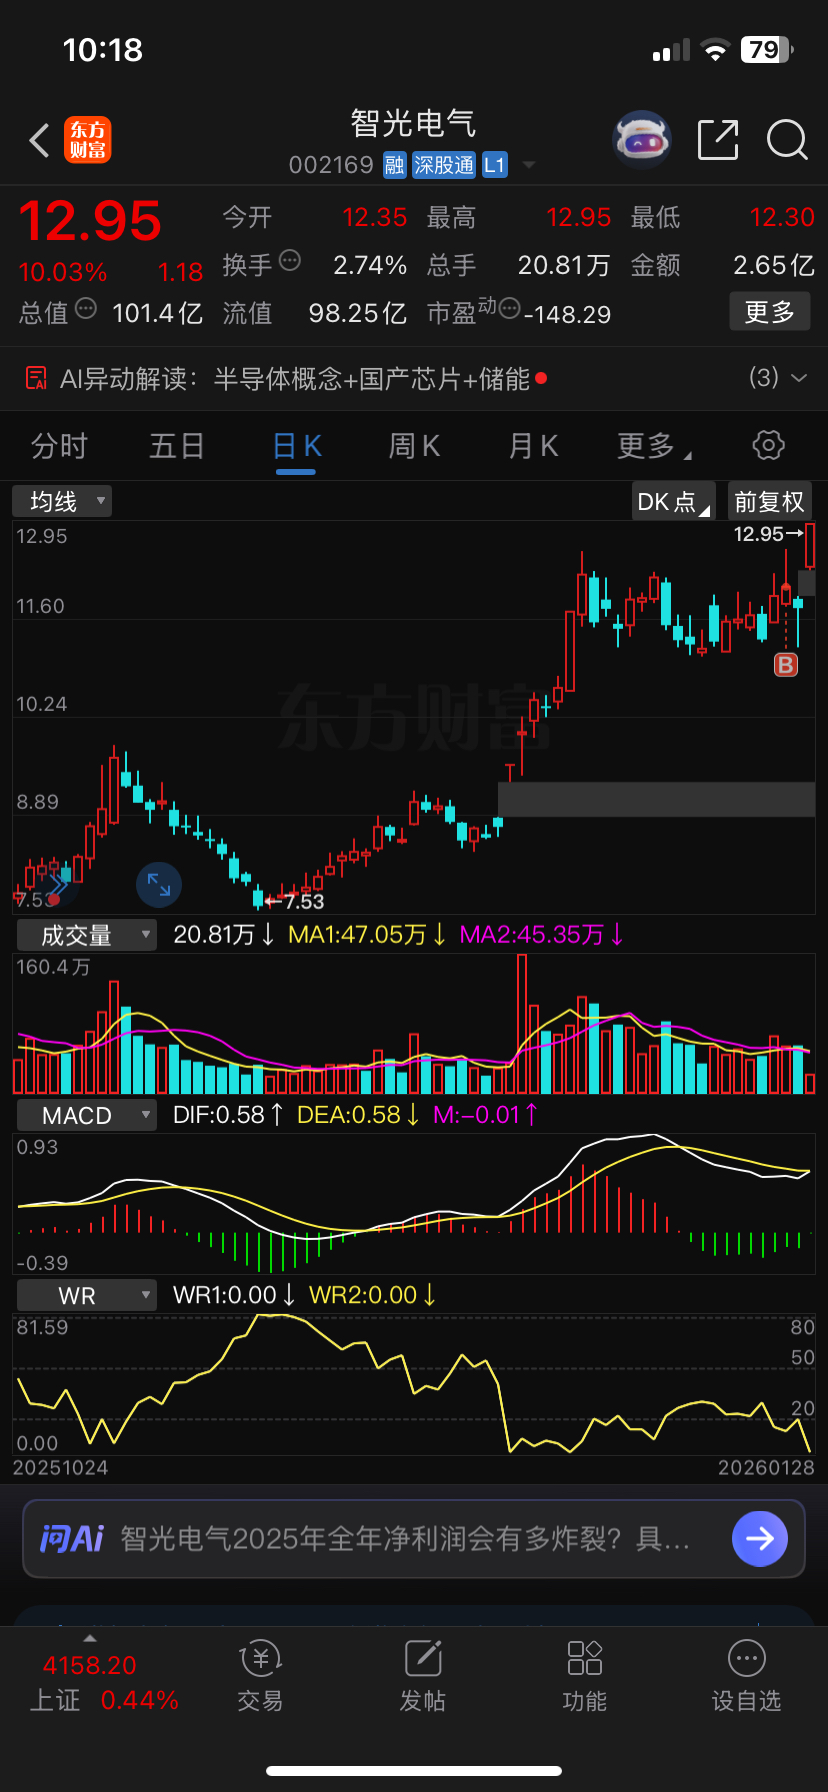Tap the 20251024 start date label

click(x=60, y=1467)
